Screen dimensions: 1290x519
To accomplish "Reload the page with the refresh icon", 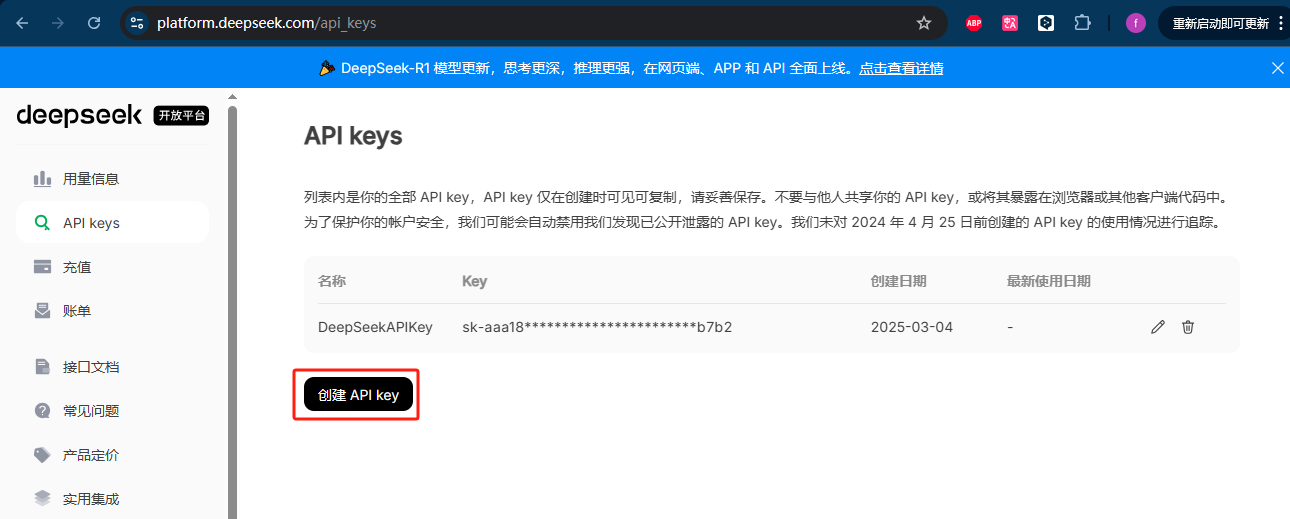I will pyautogui.click(x=94, y=23).
